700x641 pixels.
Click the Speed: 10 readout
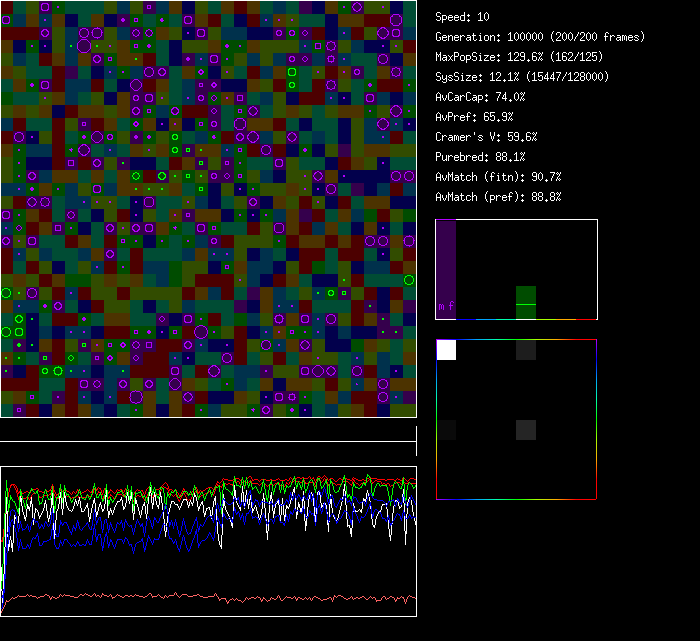(x=462, y=17)
